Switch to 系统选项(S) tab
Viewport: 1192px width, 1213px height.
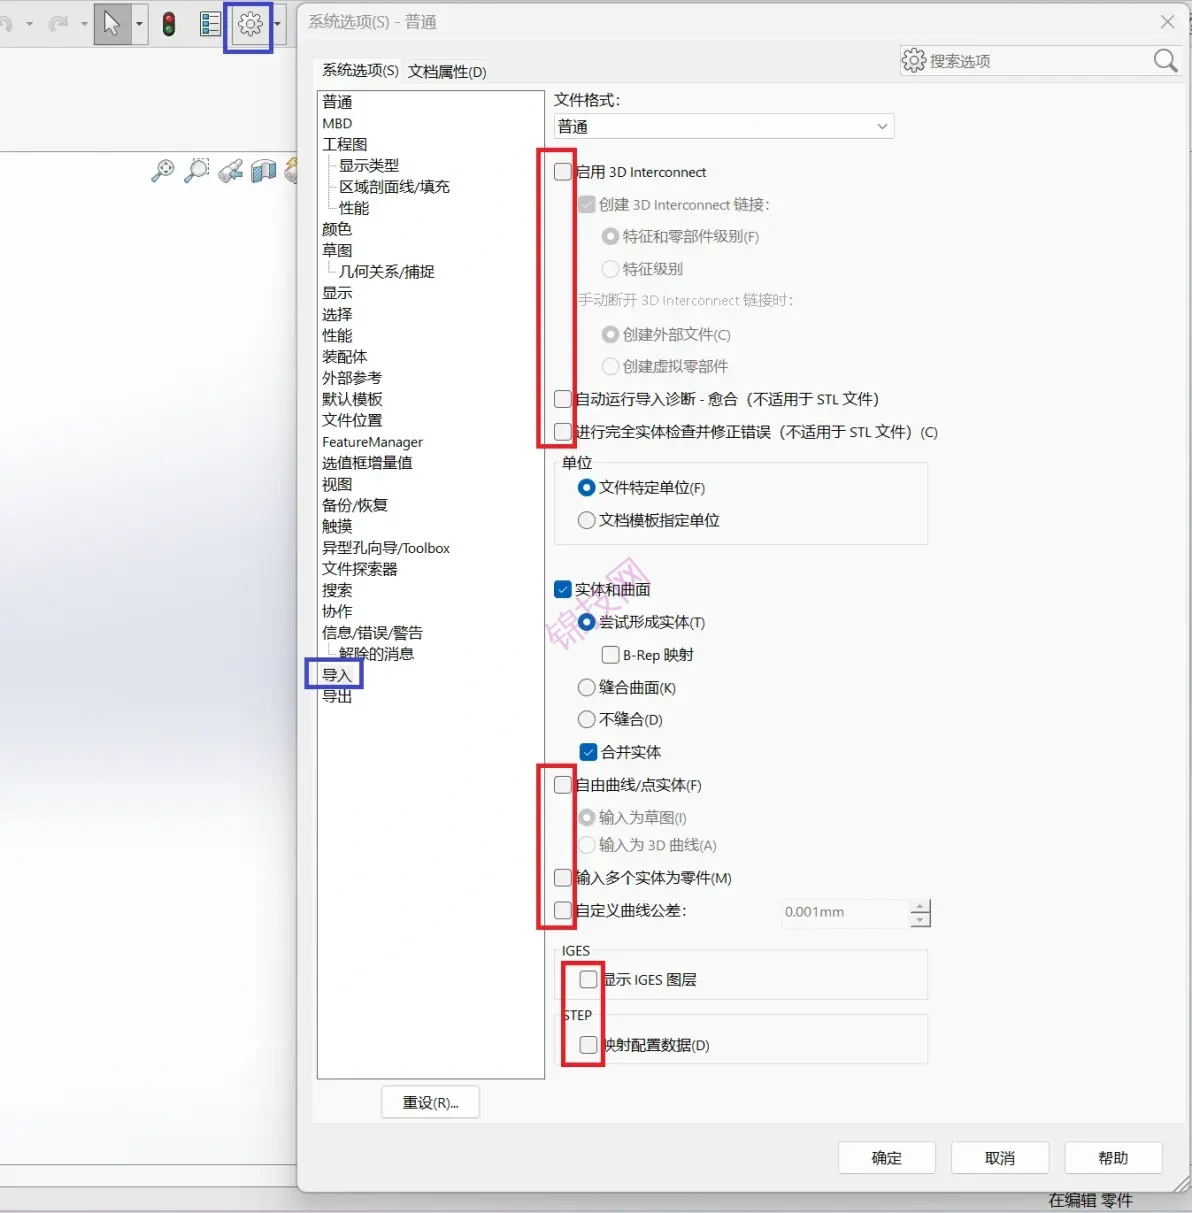point(360,70)
